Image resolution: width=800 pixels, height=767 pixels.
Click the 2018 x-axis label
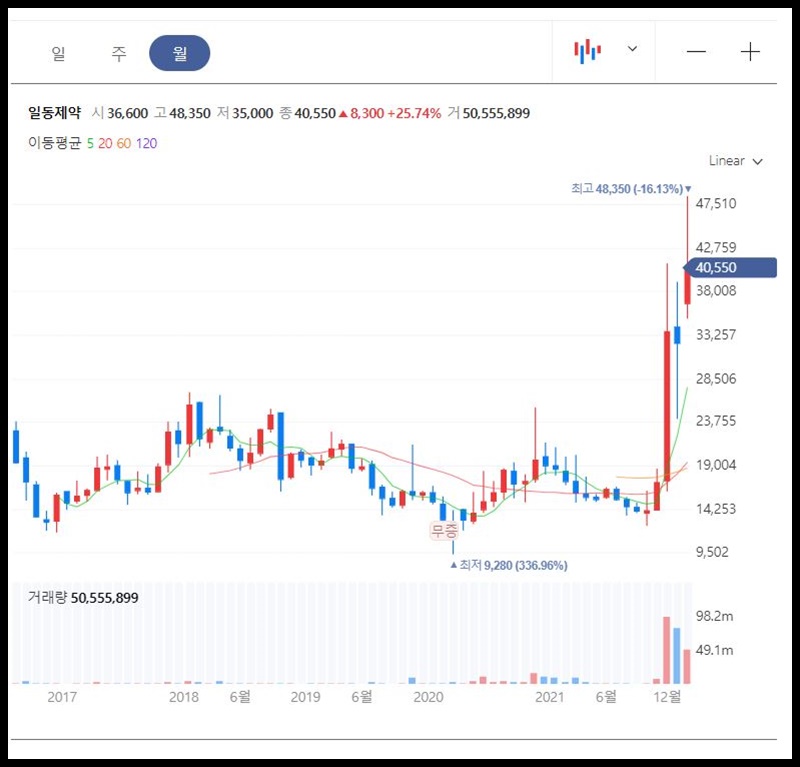(184, 697)
